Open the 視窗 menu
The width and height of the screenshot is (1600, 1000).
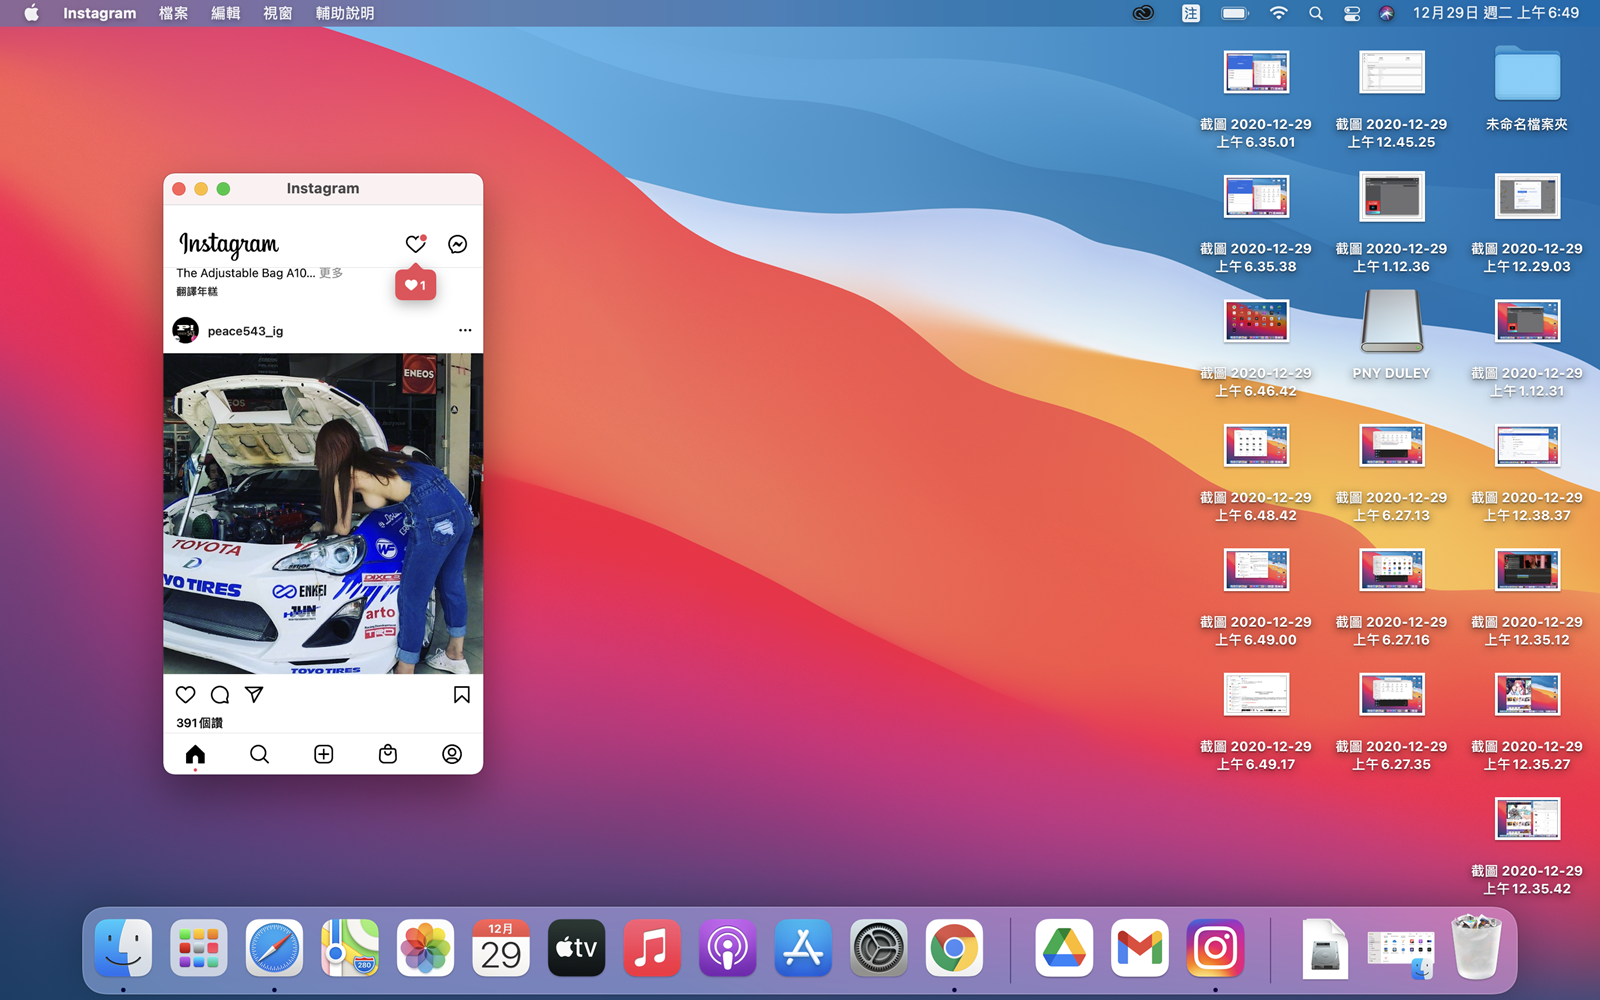coord(277,13)
